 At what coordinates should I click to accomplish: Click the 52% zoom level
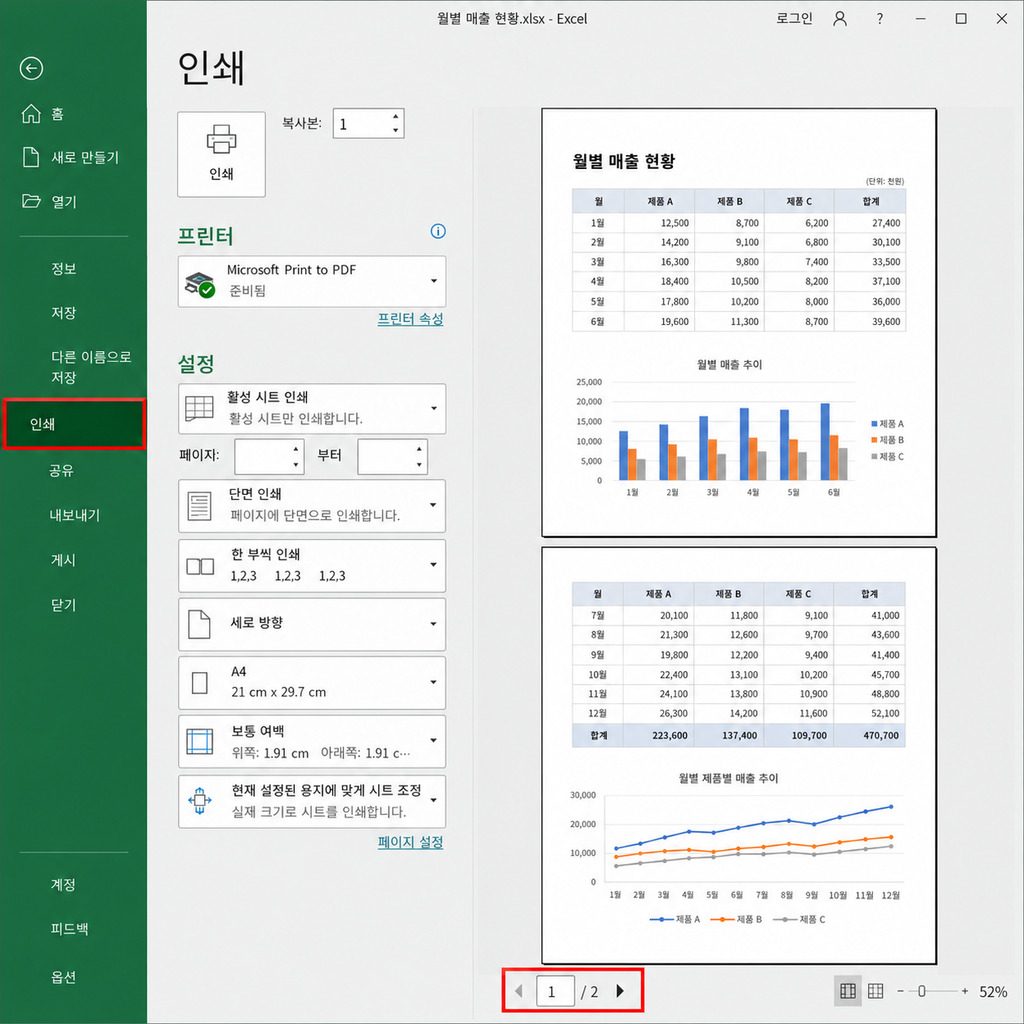pyautogui.click(x=993, y=991)
